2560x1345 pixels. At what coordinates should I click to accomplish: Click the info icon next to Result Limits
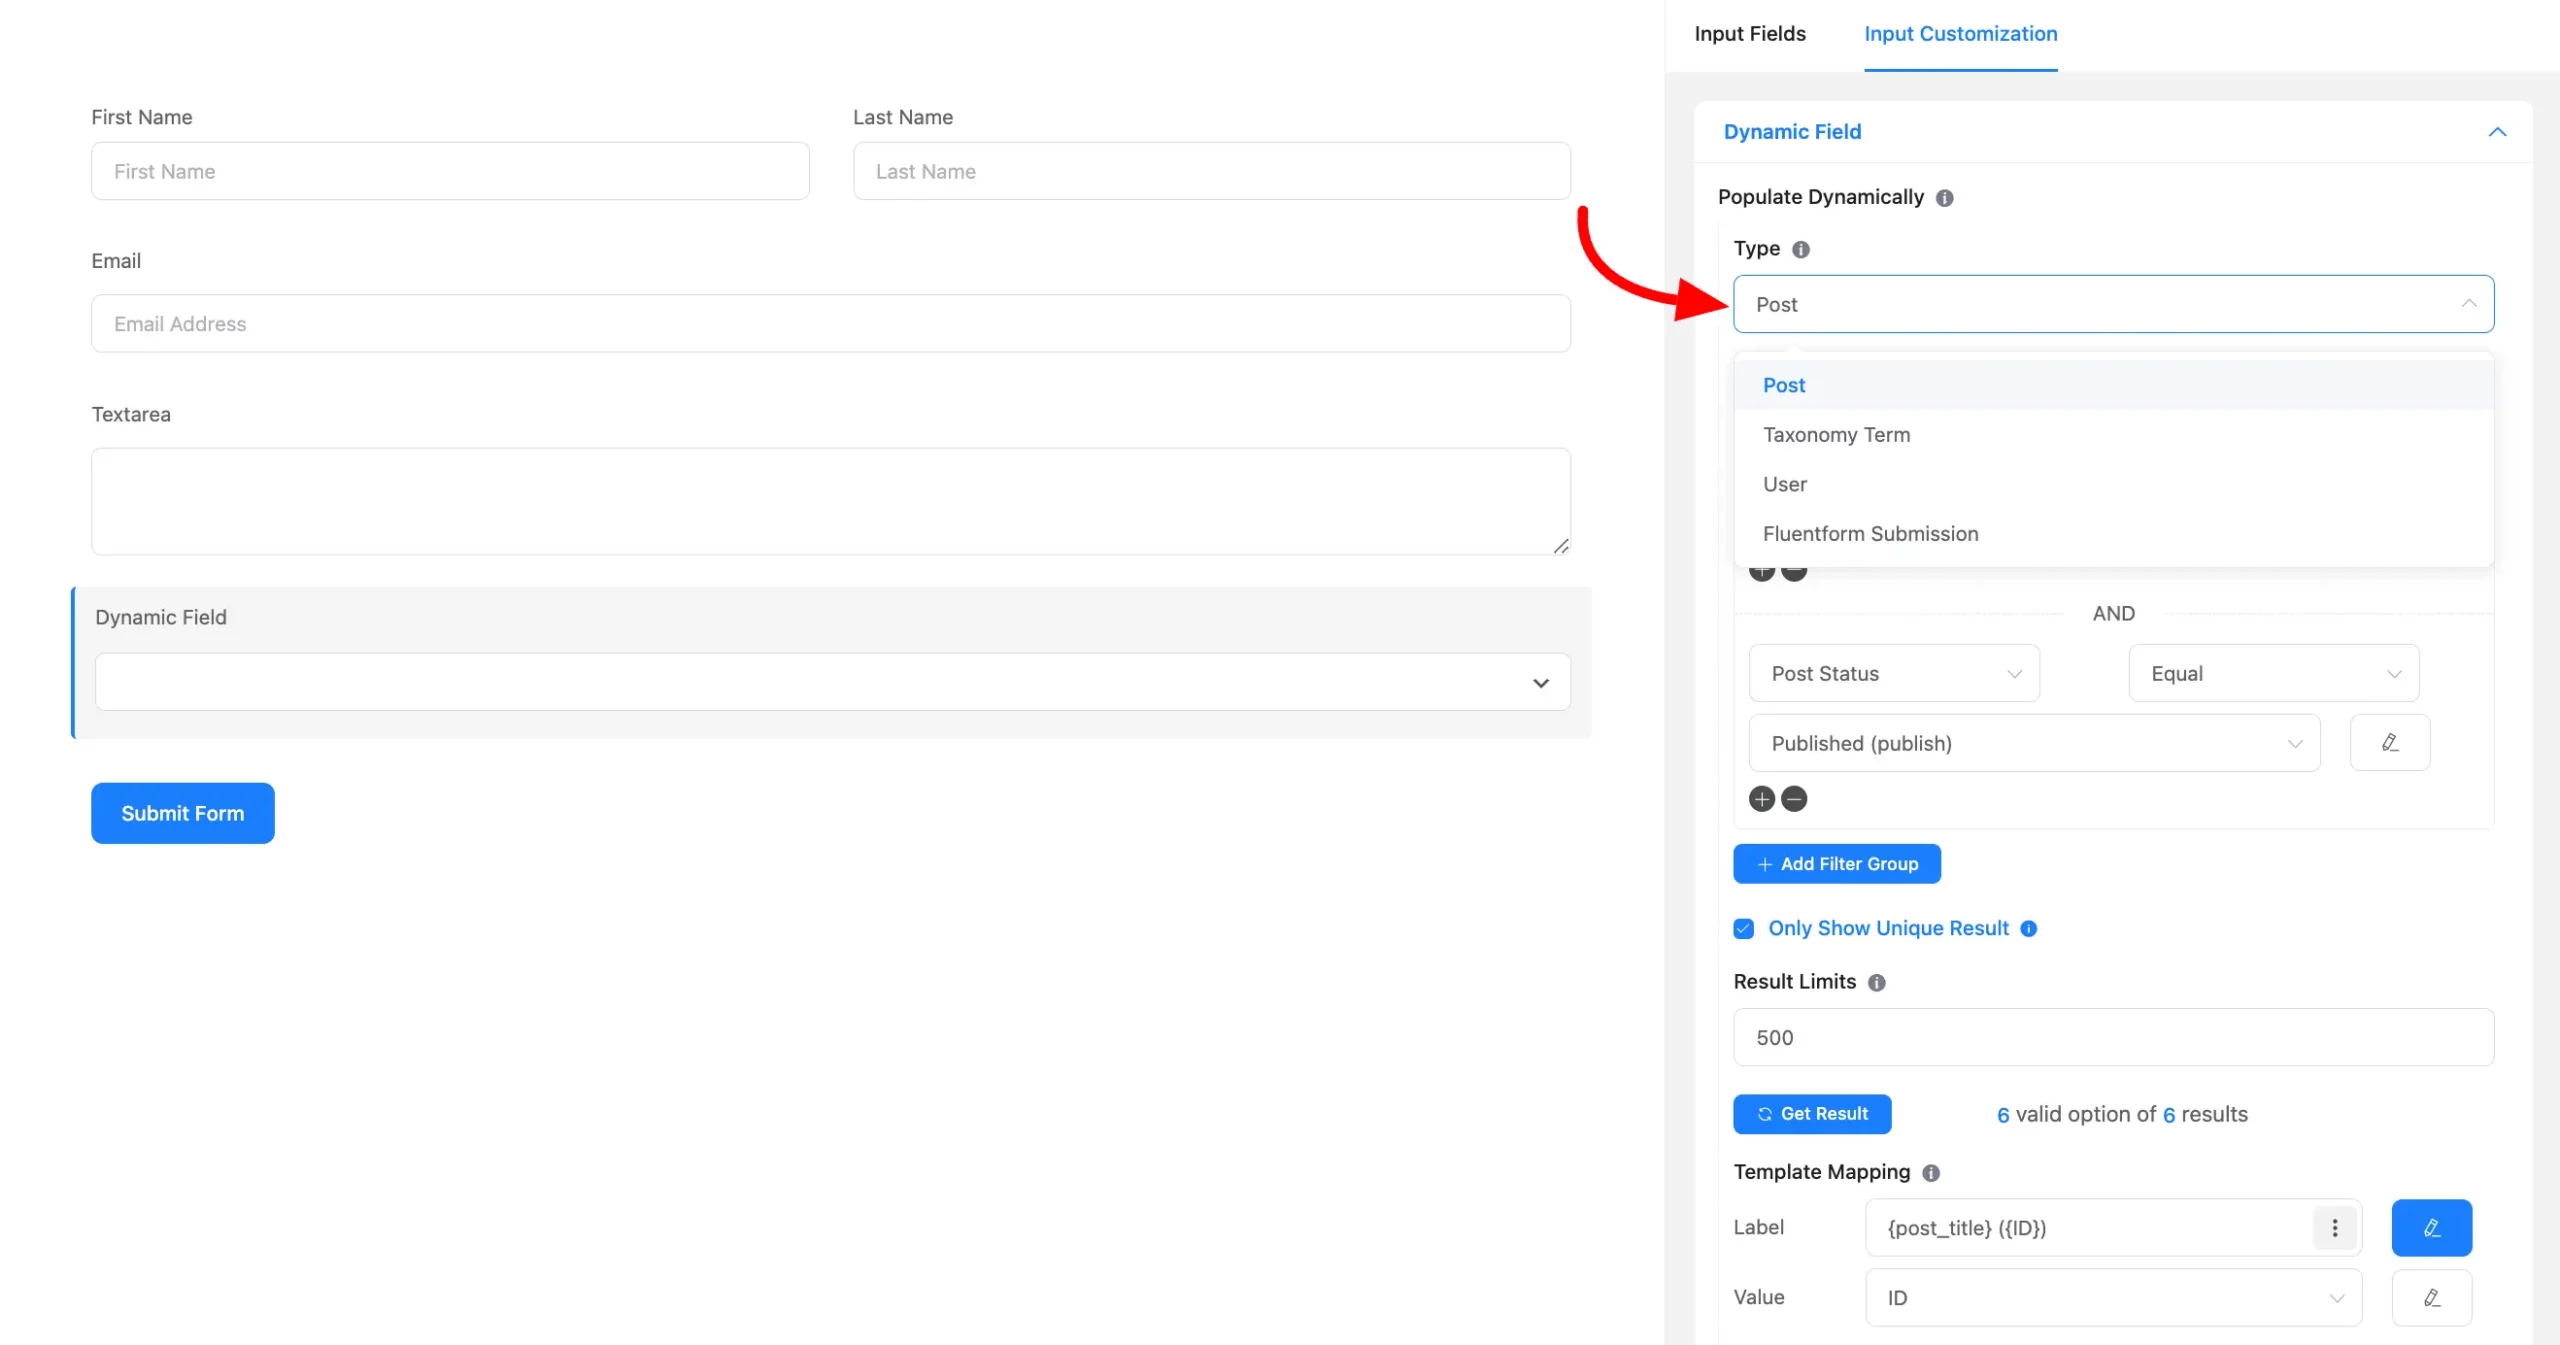click(1876, 983)
